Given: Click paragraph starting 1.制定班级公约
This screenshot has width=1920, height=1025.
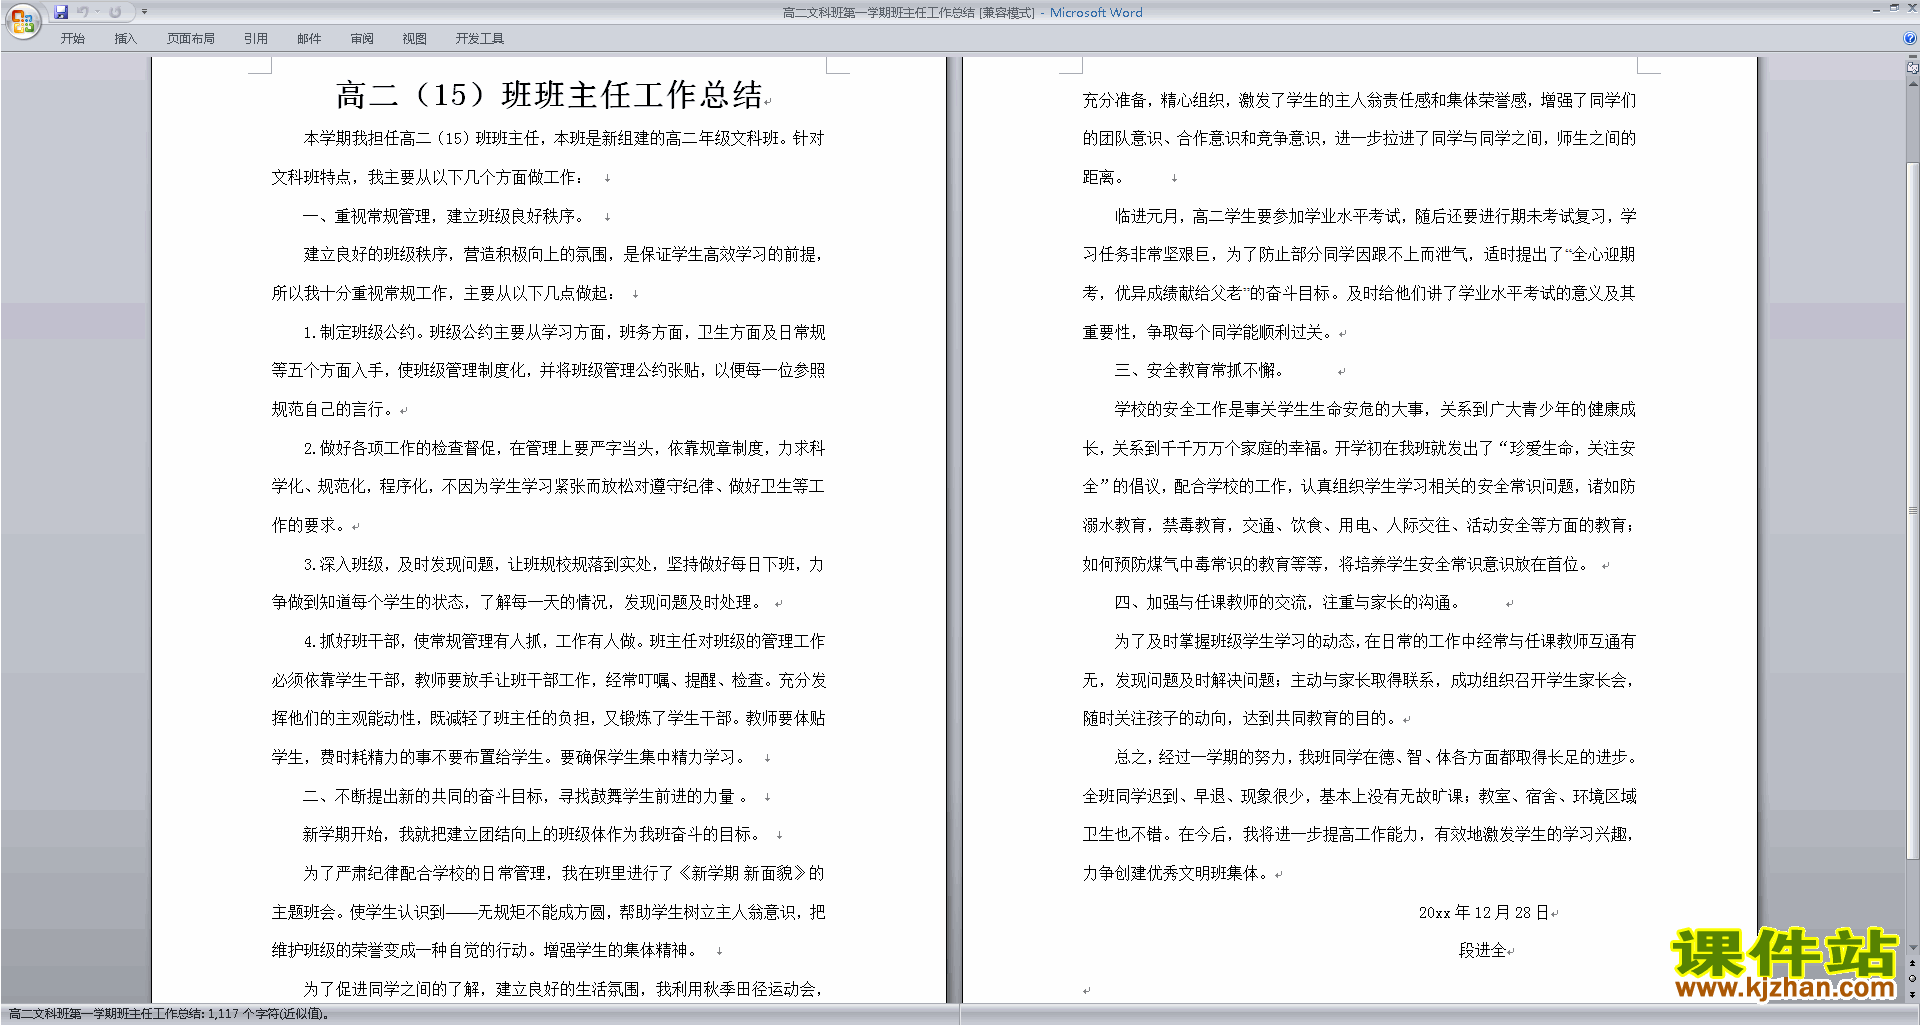Looking at the screenshot, I should click(x=548, y=370).
